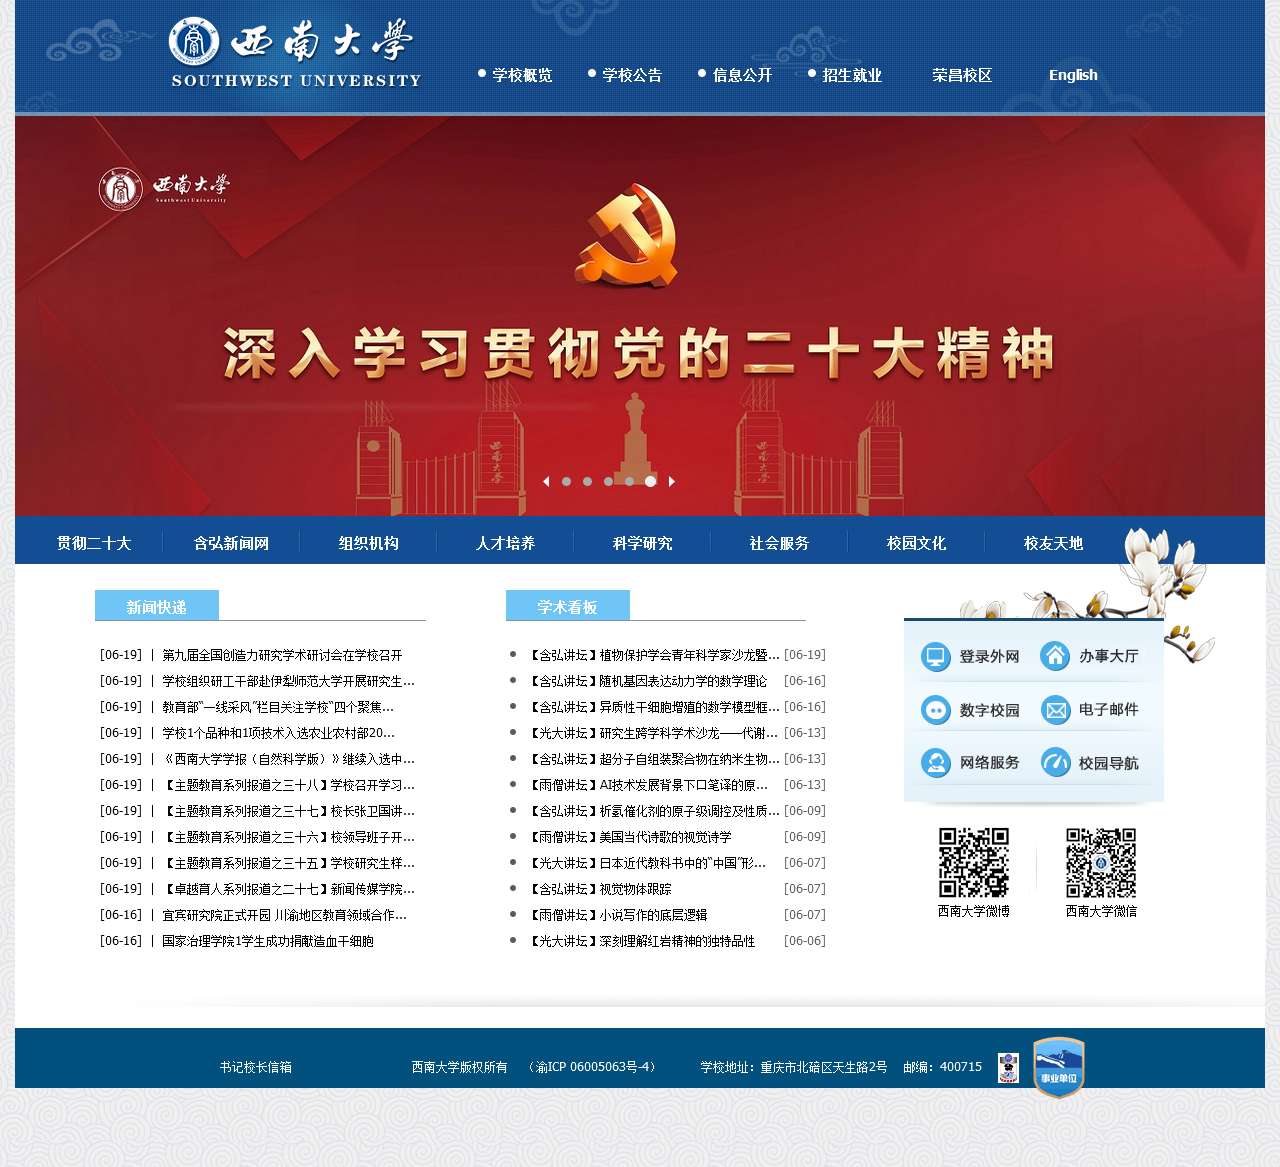Viewport: 1280px width, 1167px height.
Task: Open lecture 植物保护学会青年科学家沙龙
Action: pyautogui.click(x=654, y=655)
